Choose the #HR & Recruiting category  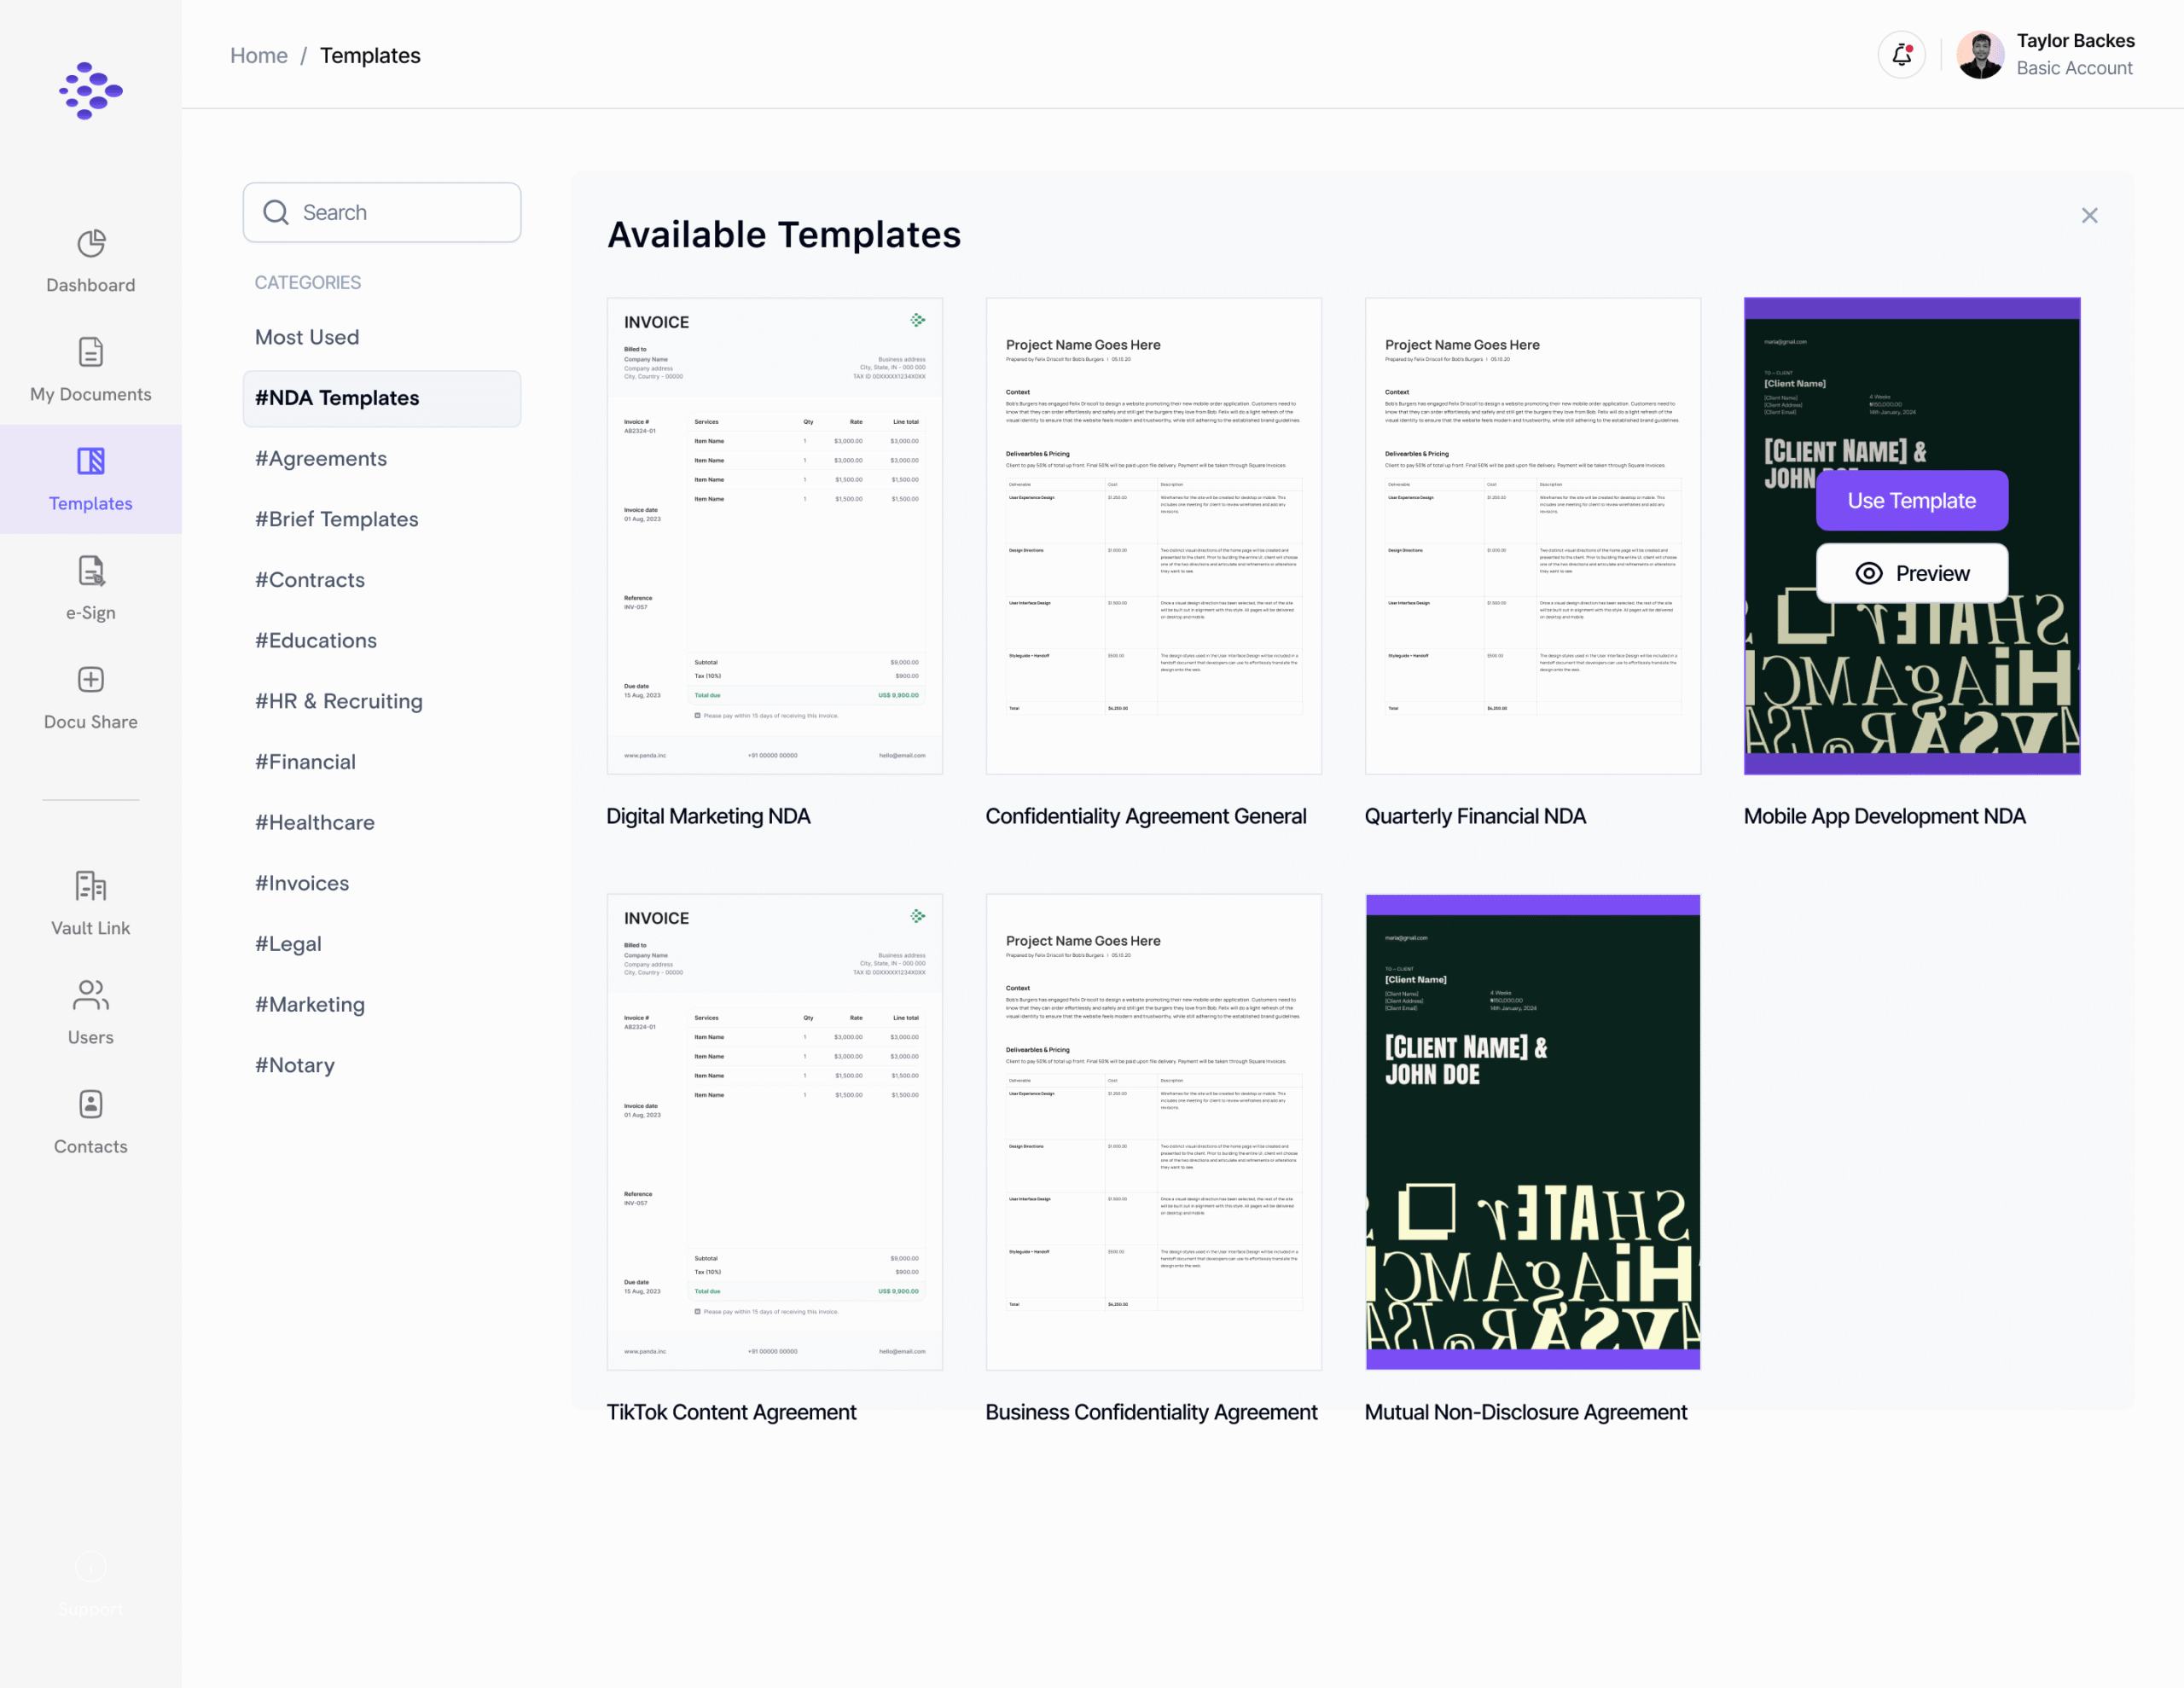click(339, 701)
